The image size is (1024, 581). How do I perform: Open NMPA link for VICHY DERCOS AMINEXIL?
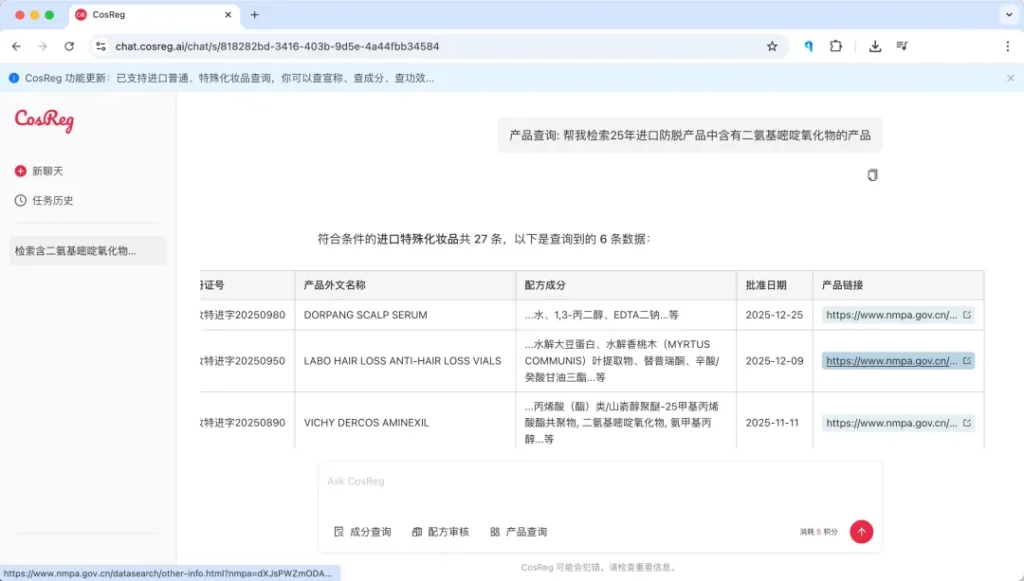coord(897,423)
